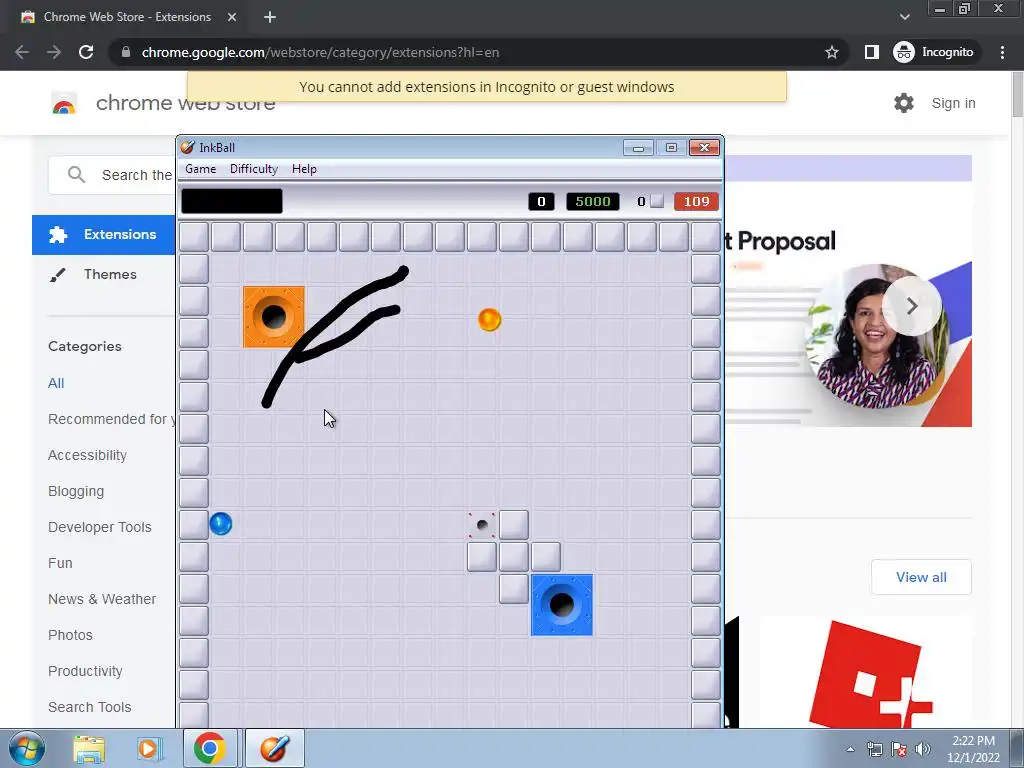The image size is (1024, 768).
Task: Click the Themes brush icon
Action: (x=57, y=275)
